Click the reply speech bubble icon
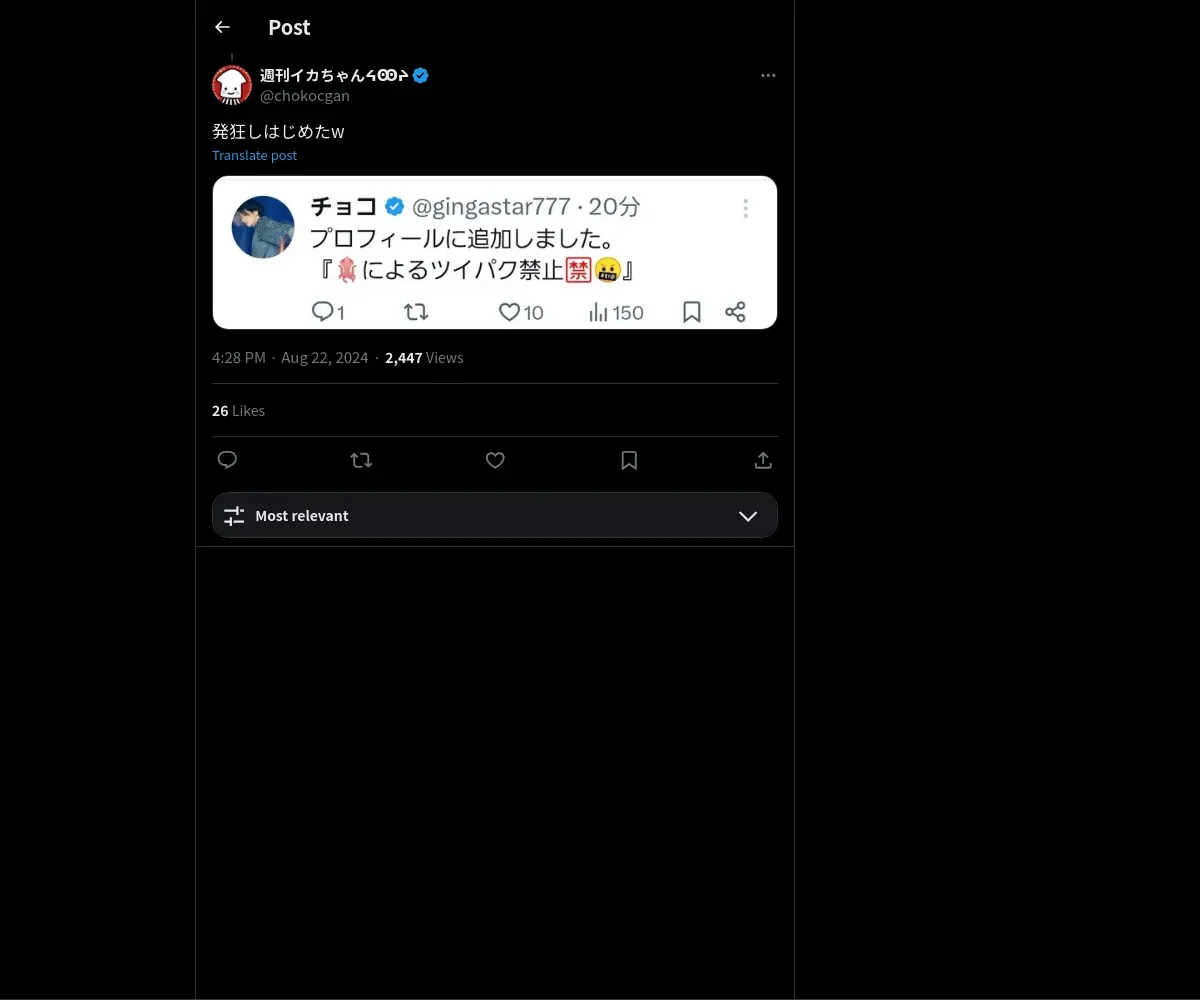This screenshot has height=1000, width=1200. click(x=227, y=460)
